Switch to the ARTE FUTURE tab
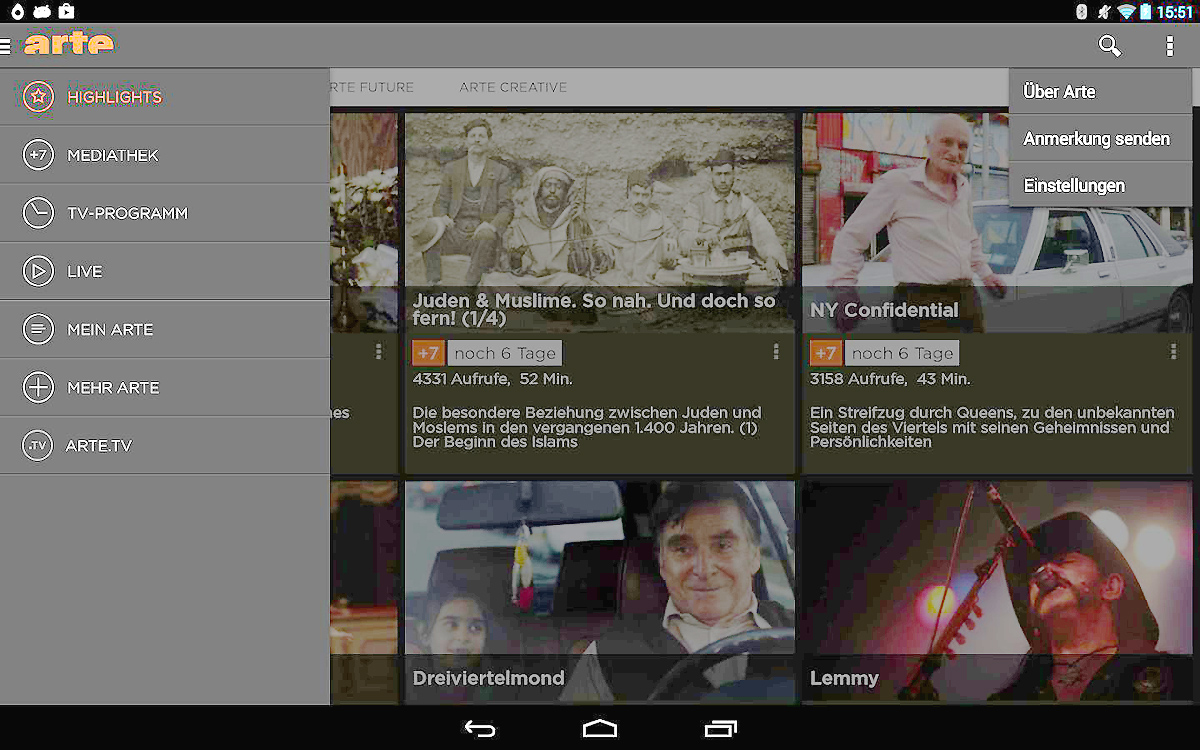1200x750 pixels. coord(370,87)
